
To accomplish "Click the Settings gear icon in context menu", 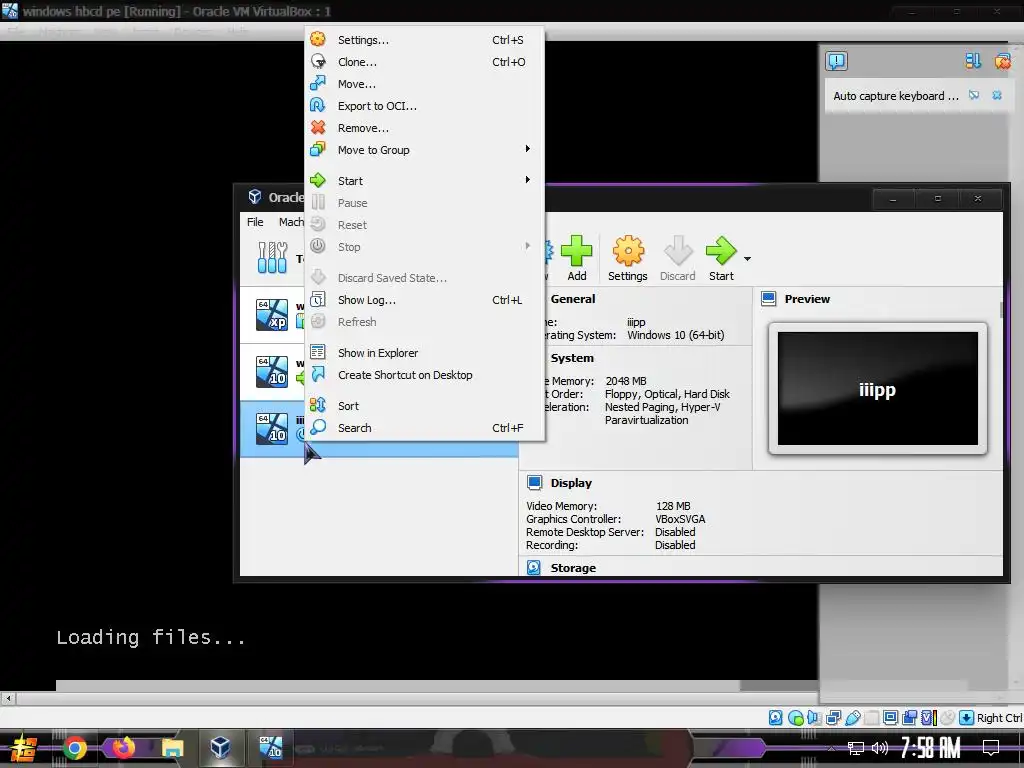I will [318, 39].
